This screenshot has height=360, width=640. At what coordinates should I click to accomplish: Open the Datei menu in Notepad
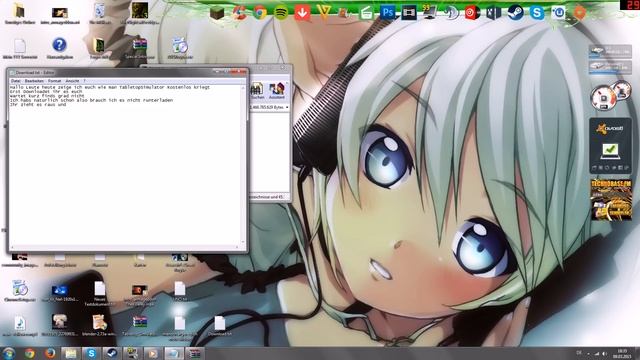(x=16, y=81)
